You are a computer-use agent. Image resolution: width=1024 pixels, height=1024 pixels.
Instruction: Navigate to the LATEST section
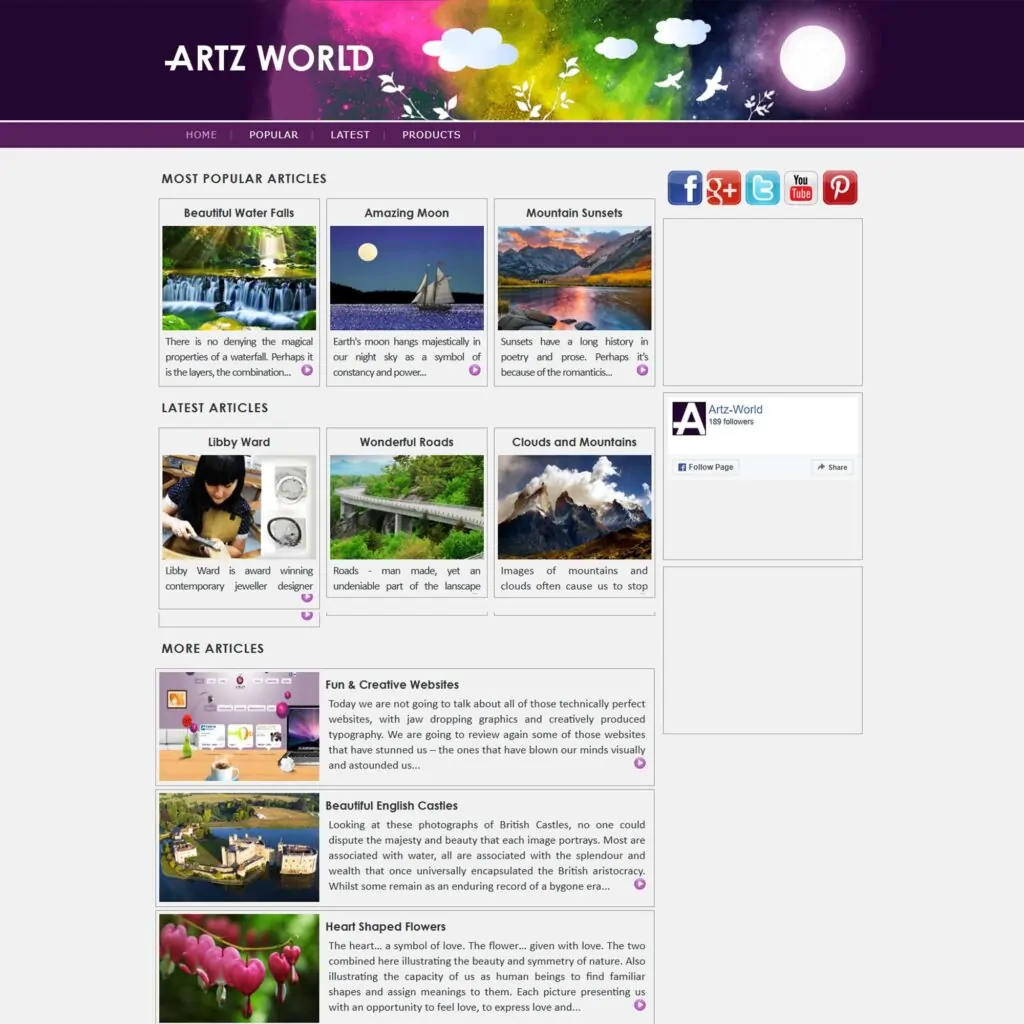(350, 134)
